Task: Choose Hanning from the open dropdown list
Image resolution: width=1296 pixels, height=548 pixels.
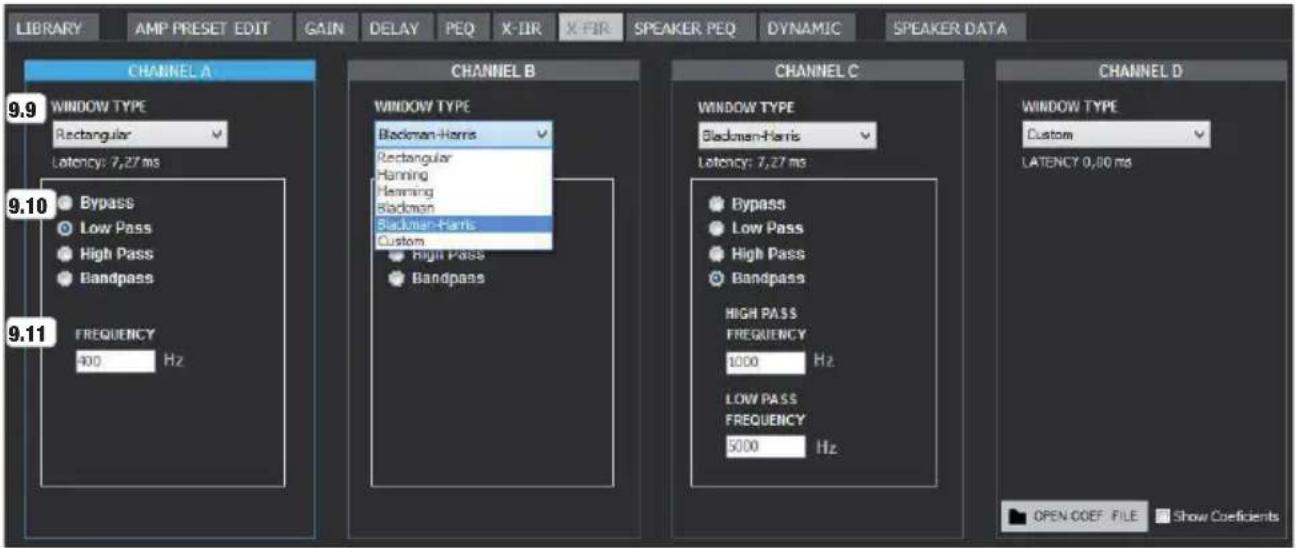Action: [x=462, y=174]
